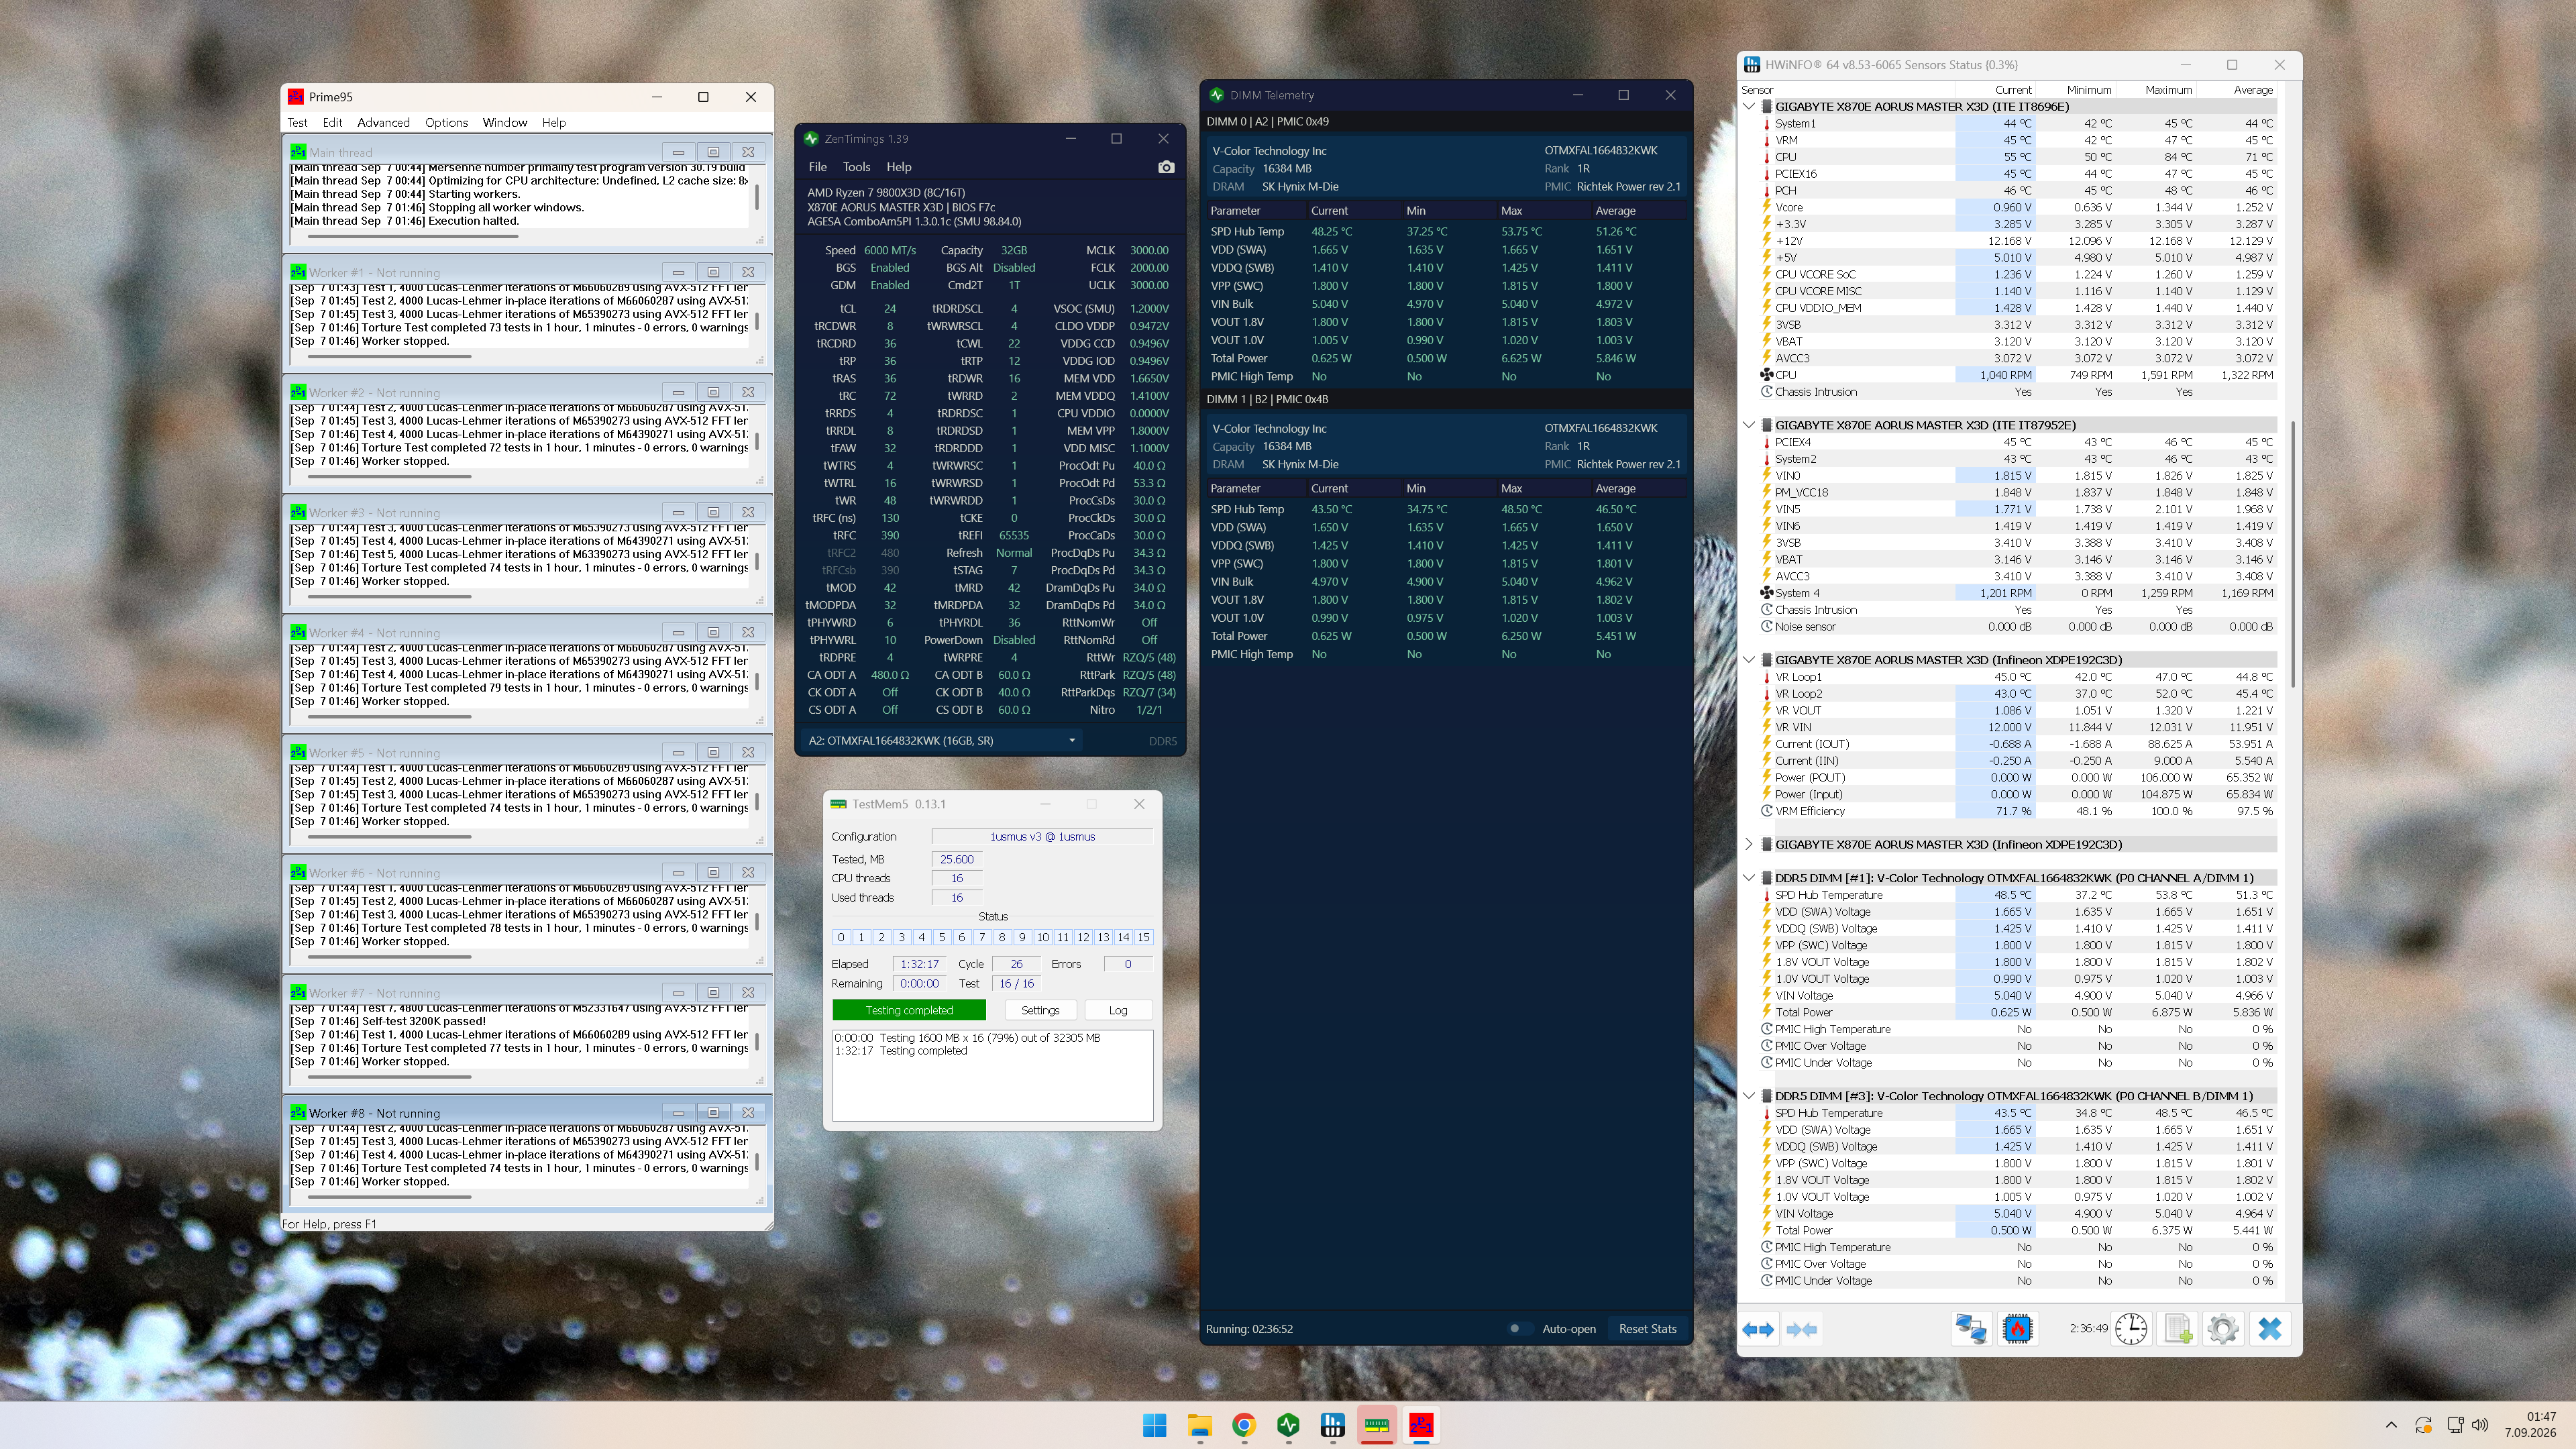
Task: Click TestMem5 Configuration 1usmus v3 field
Action: [x=1042, y=837]
